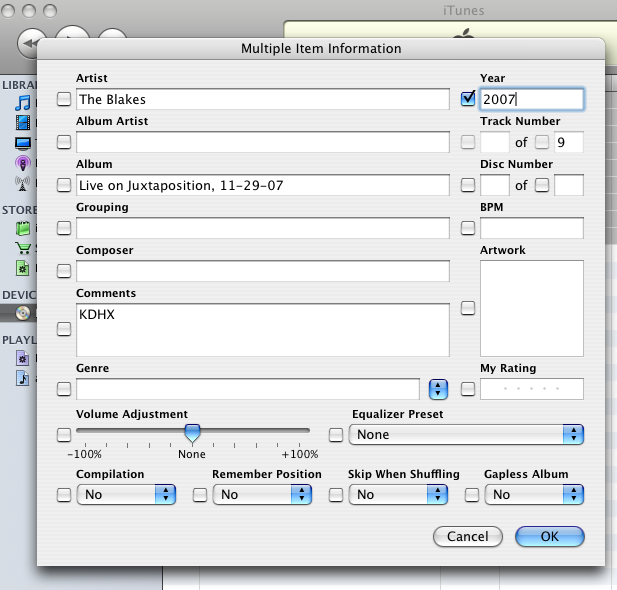Viewport: 617px width, 590px height.
Task: Enable the Artist checkbox
Action: tap(64, 99)
